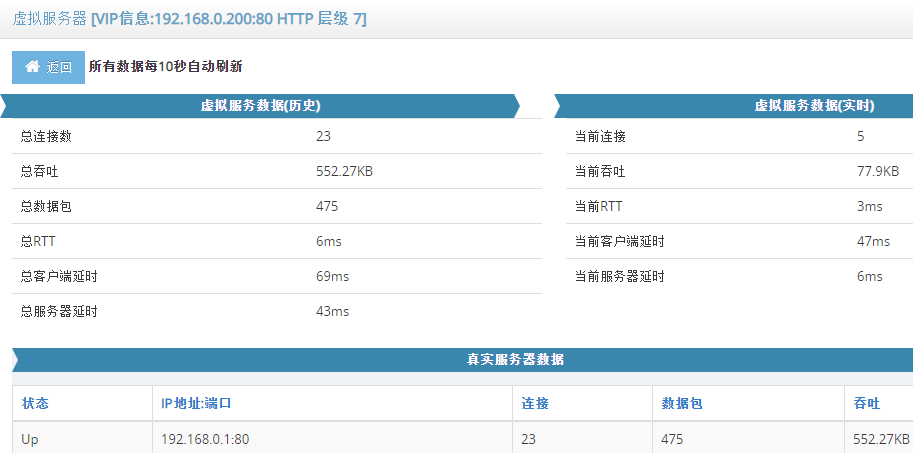
Task: Click the 返回 back button
Action: [48, 67]
